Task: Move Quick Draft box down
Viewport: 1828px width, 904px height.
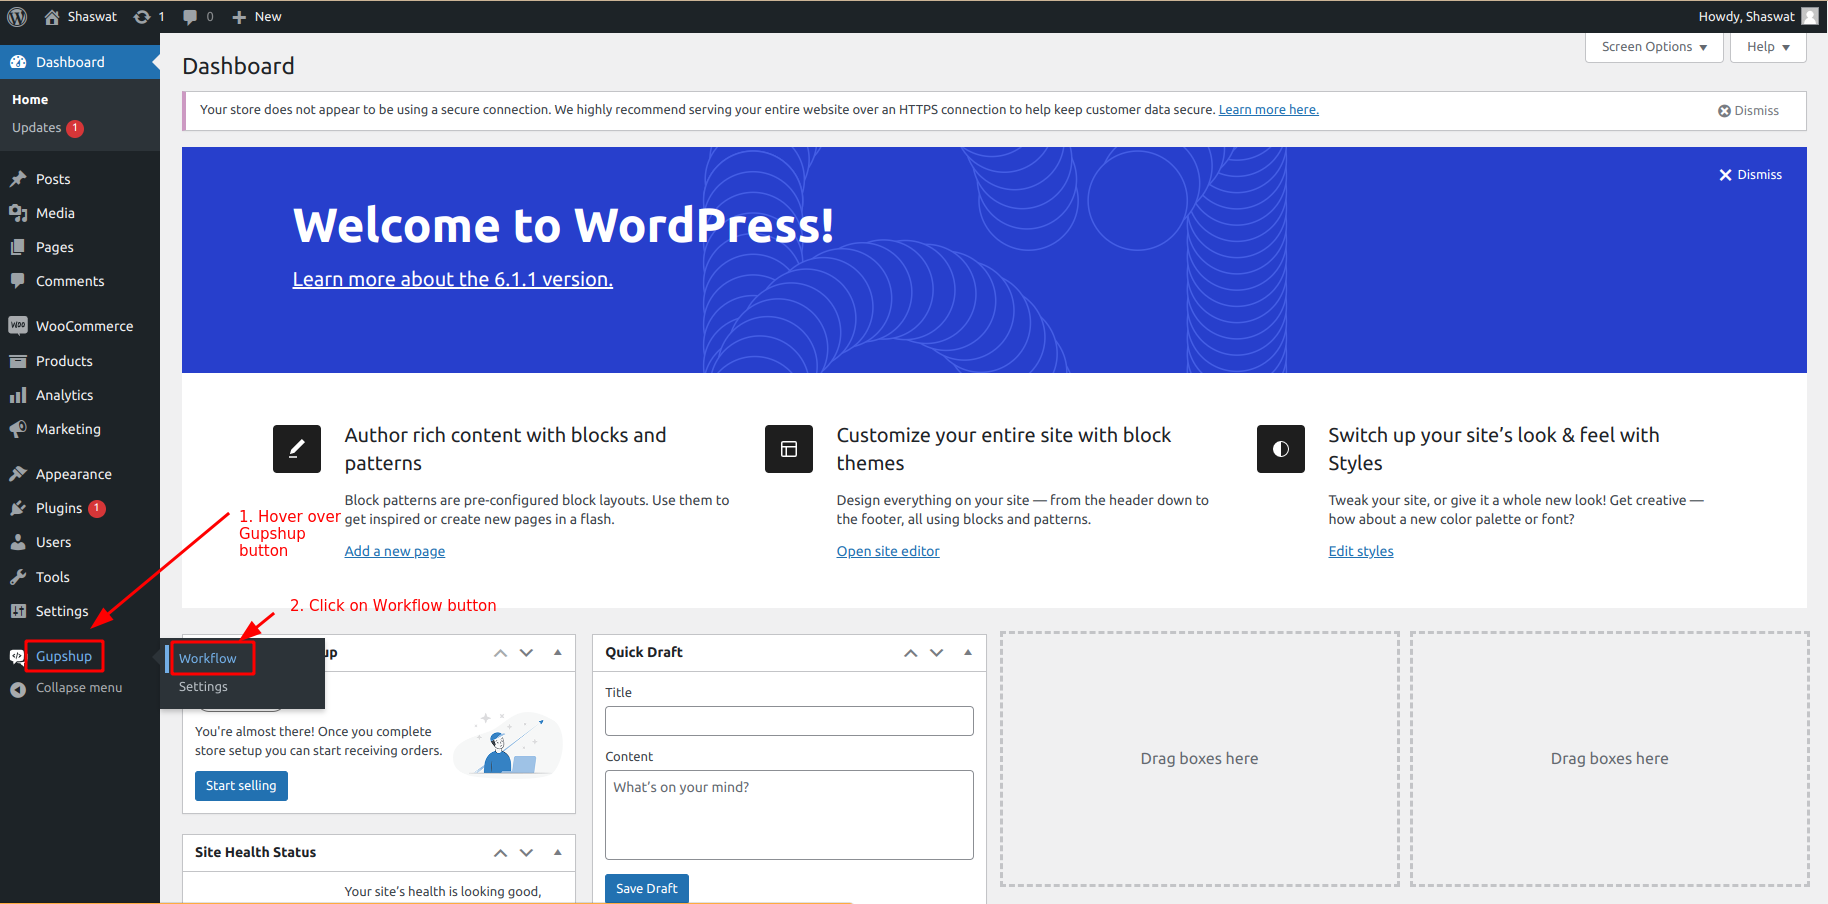Action: click(937, 653)
